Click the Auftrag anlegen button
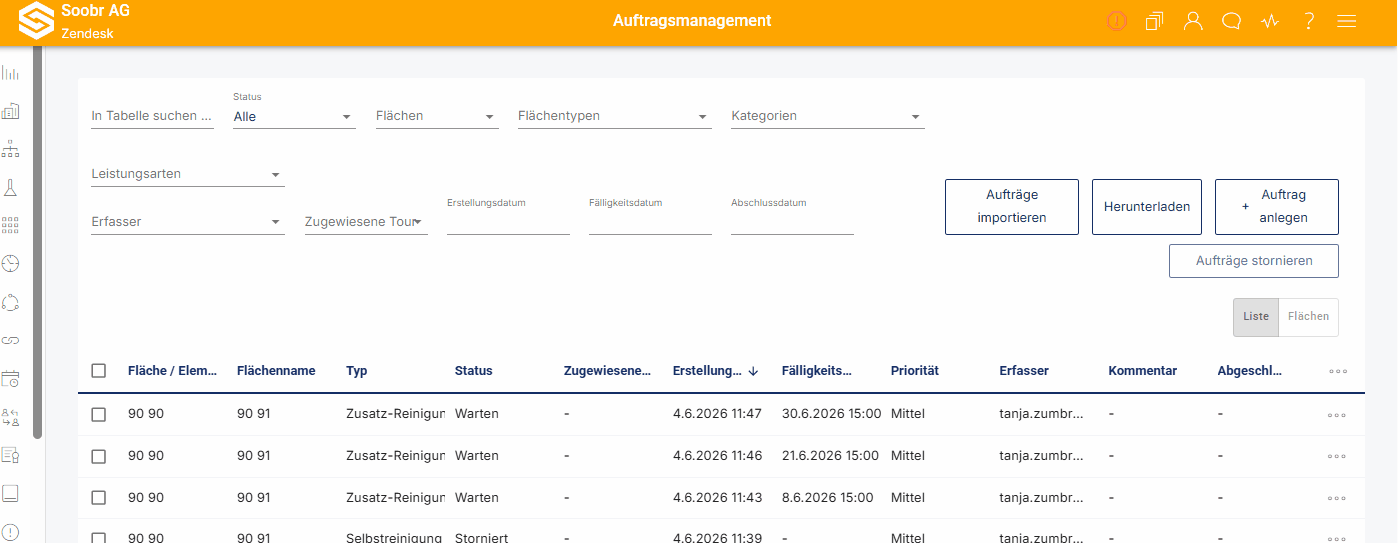Image resolution: width=1398 pixels, height=543 pixels. [1277, 207]
